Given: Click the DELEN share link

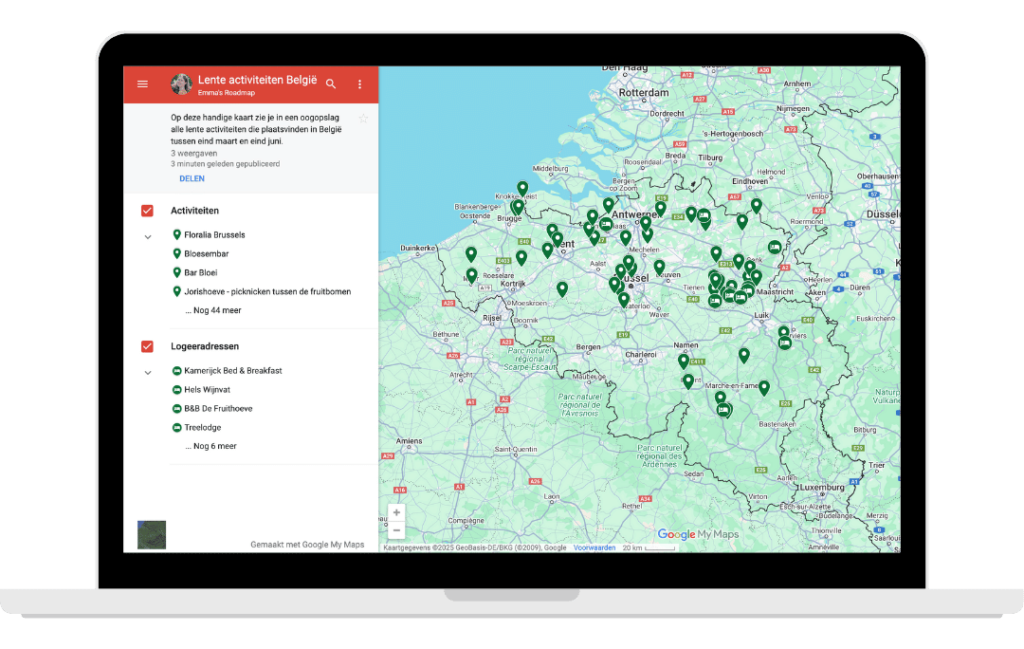Looking at the screenshot, I should tap(192, 179).
